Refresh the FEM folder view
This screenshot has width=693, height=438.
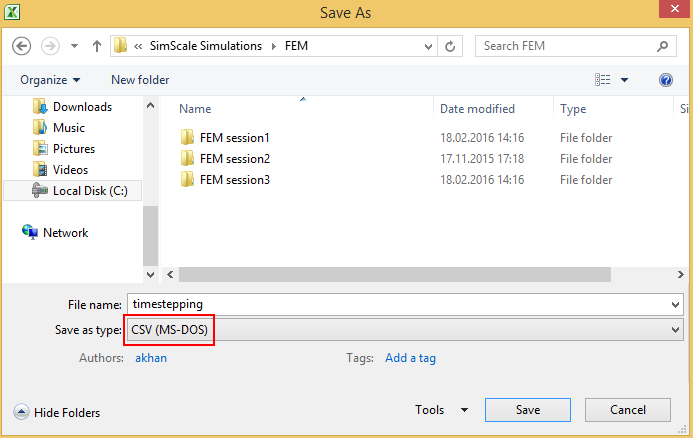pos(451,46)
